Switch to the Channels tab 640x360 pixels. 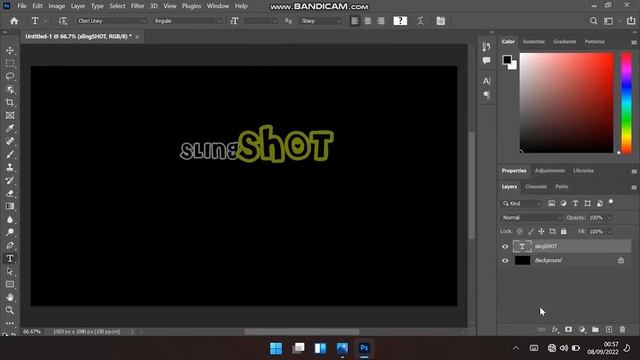tap(536, 187)
